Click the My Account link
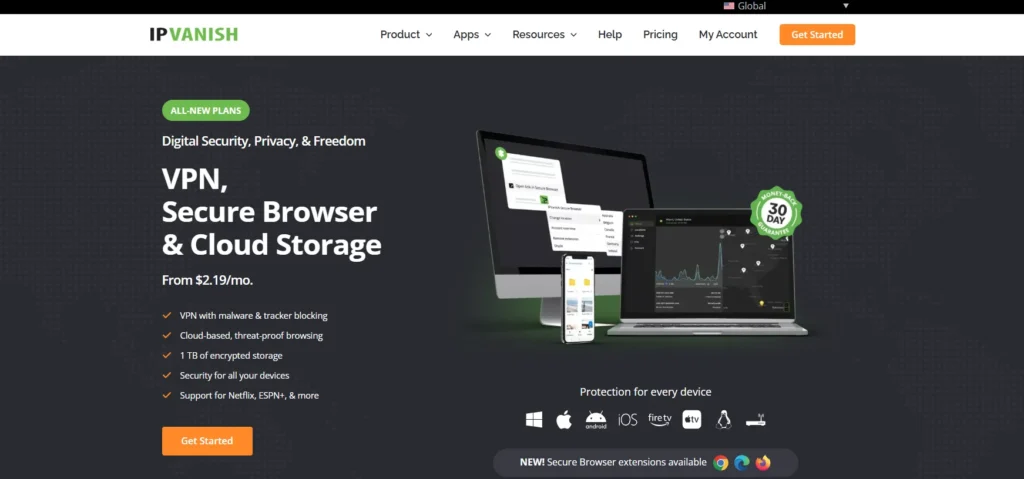This screenshot has height=479, width=1024. [728, 34]
